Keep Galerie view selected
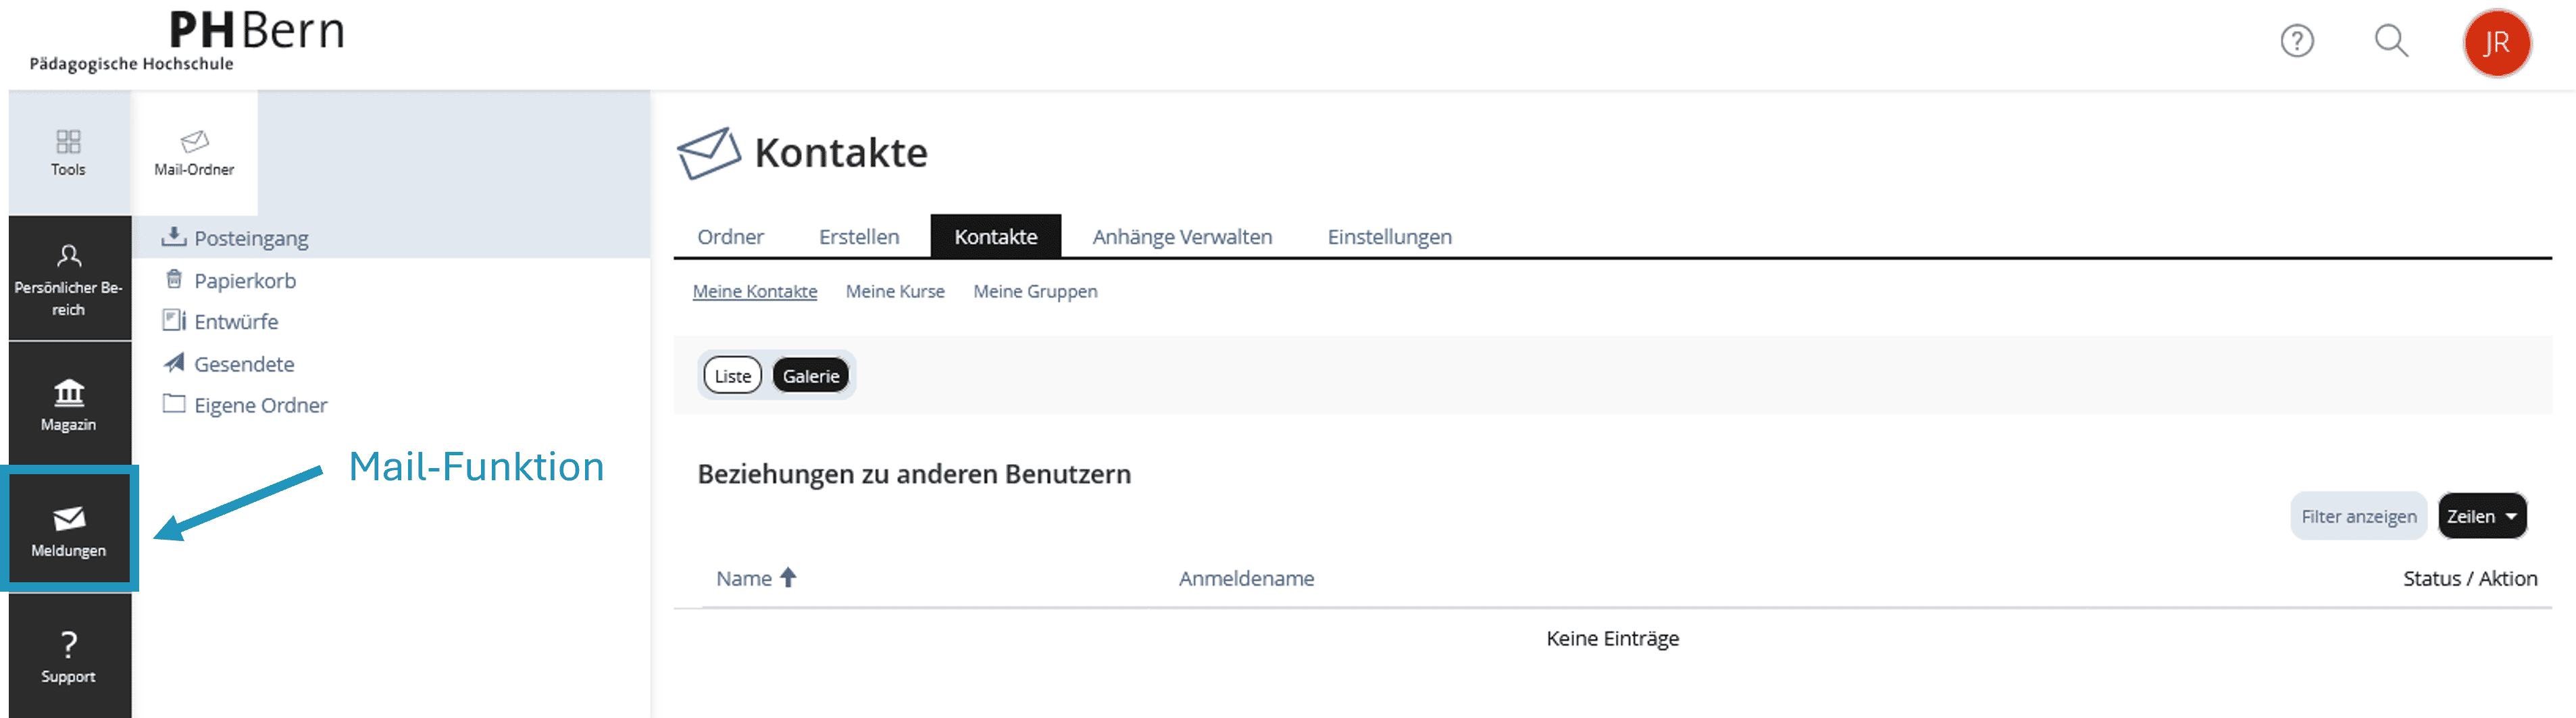2576x718 pixels. (x=811, y=375)
